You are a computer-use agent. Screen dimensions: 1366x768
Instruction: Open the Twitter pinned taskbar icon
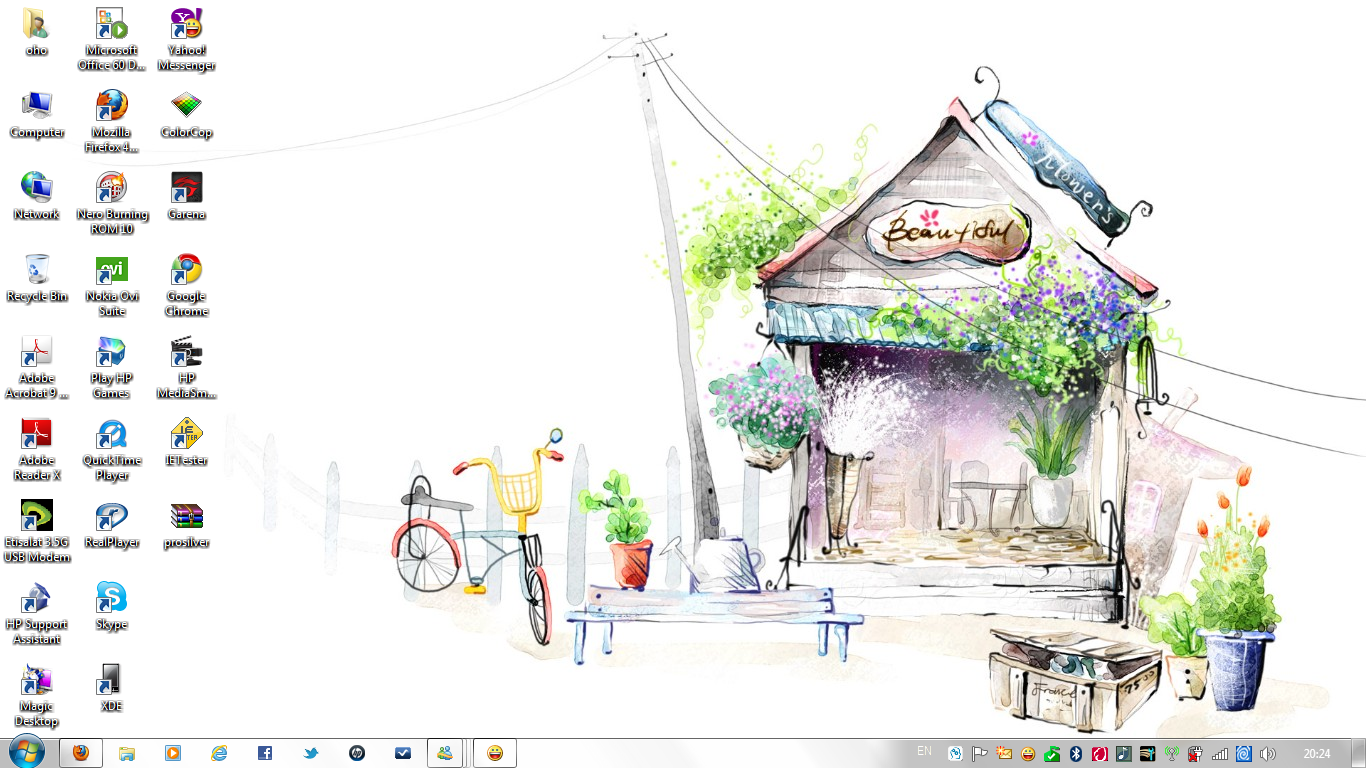311,753
